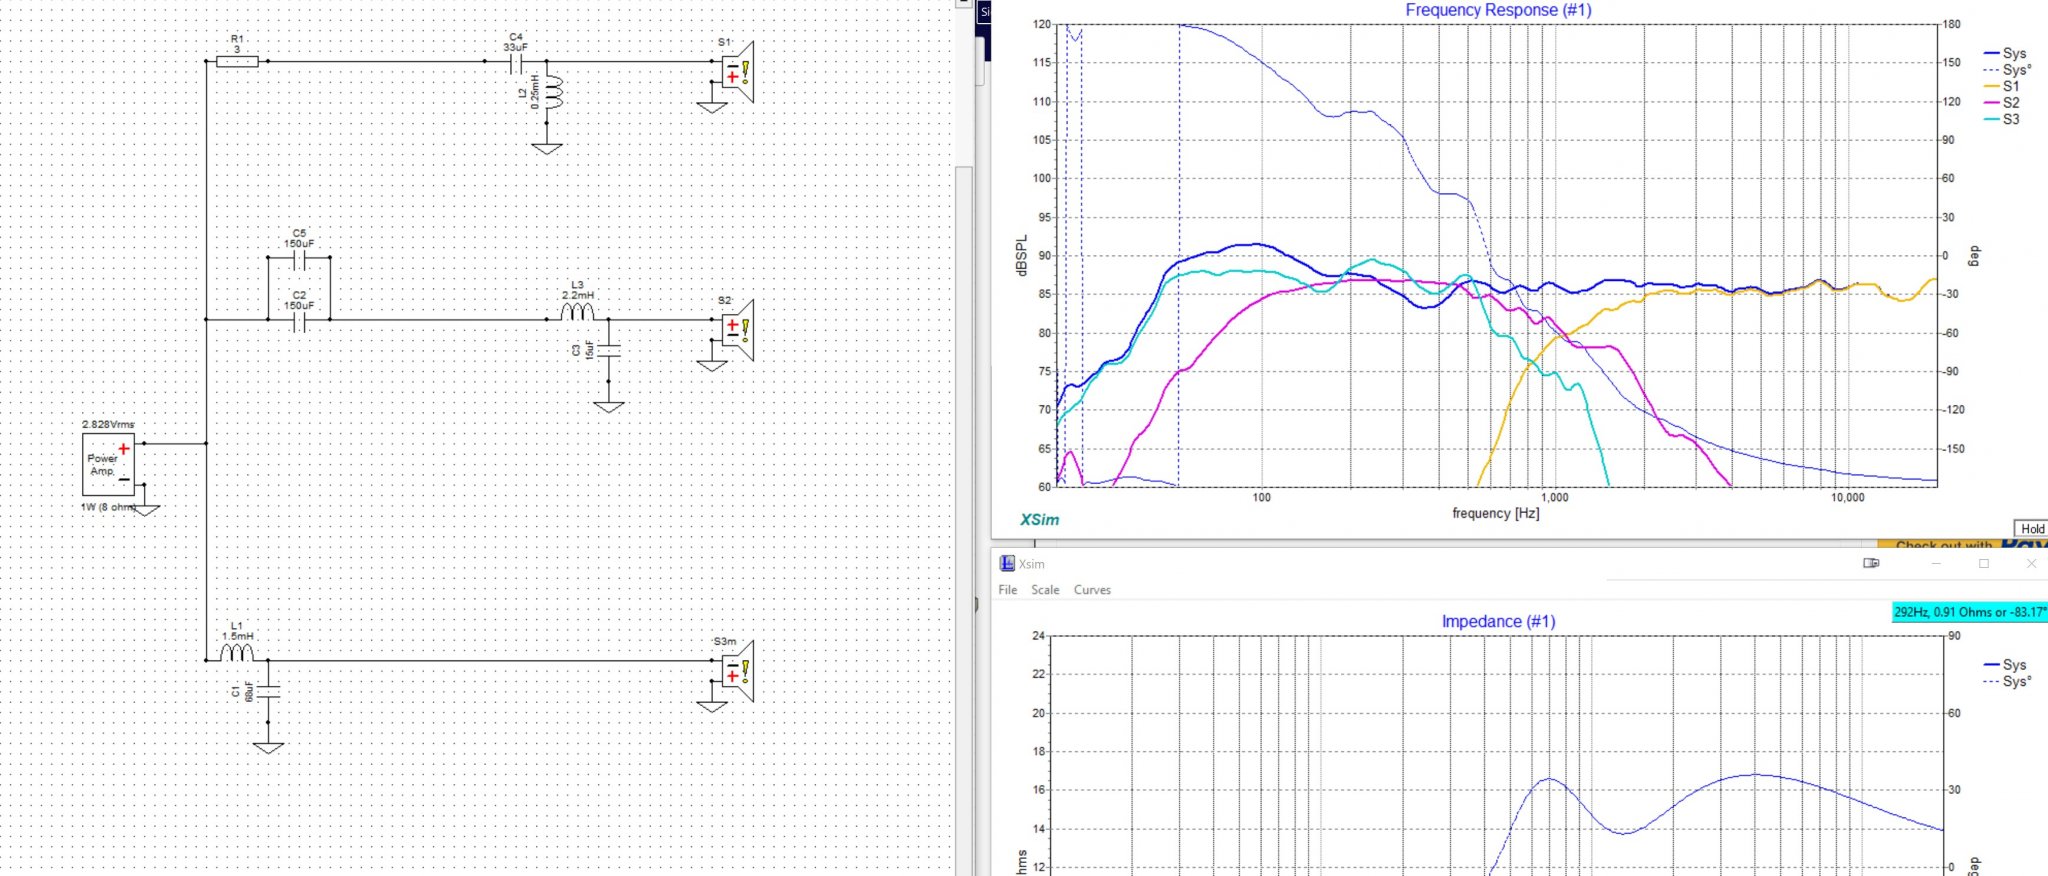2048x876 pixels.
Task: Click the '1W (8 ohm)' label below amp
Action: click(108, 507)
